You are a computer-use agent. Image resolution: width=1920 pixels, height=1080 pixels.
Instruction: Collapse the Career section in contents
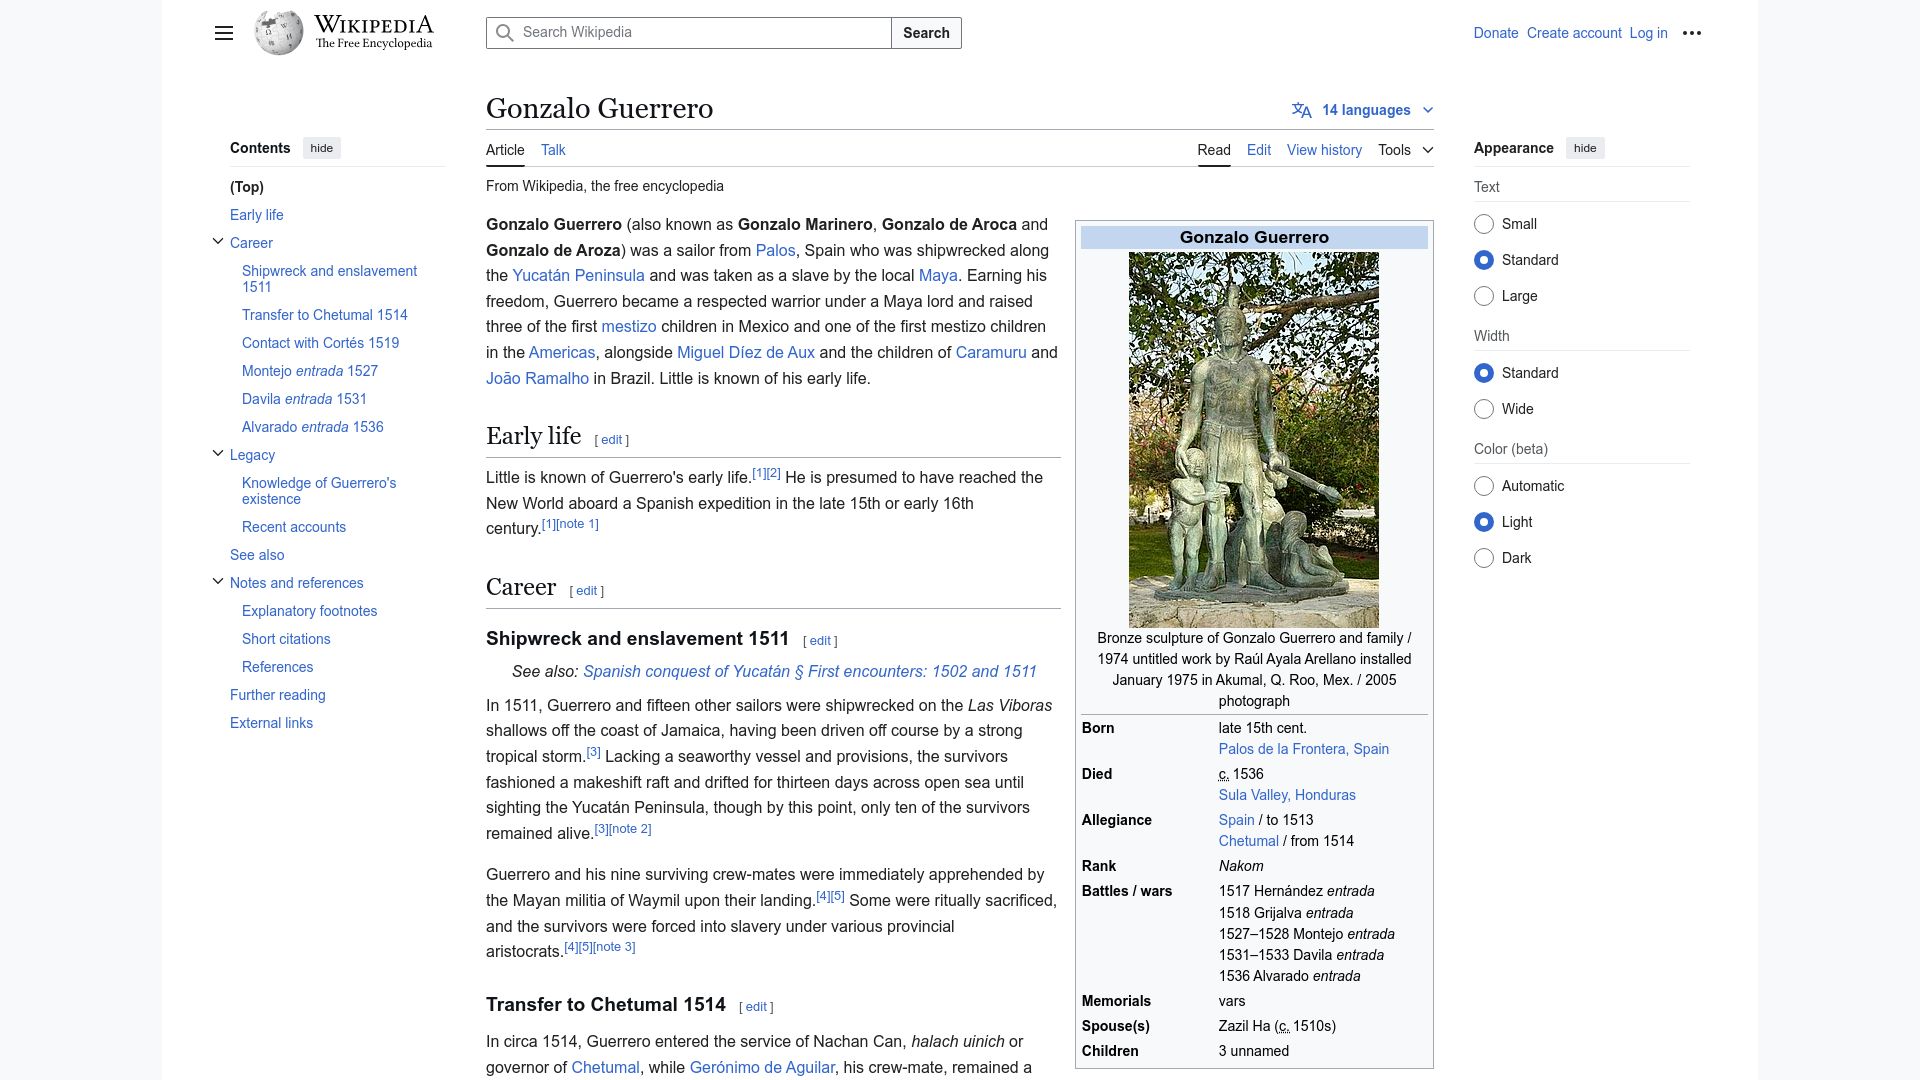tap(218, 242)
